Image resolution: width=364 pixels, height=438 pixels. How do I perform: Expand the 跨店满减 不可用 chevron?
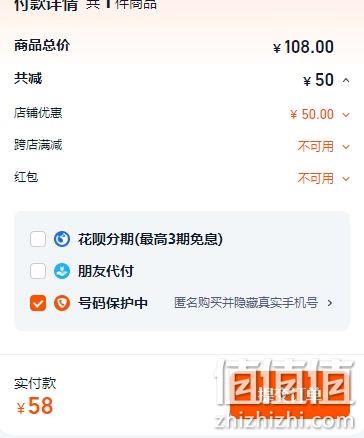click(346, 147)
